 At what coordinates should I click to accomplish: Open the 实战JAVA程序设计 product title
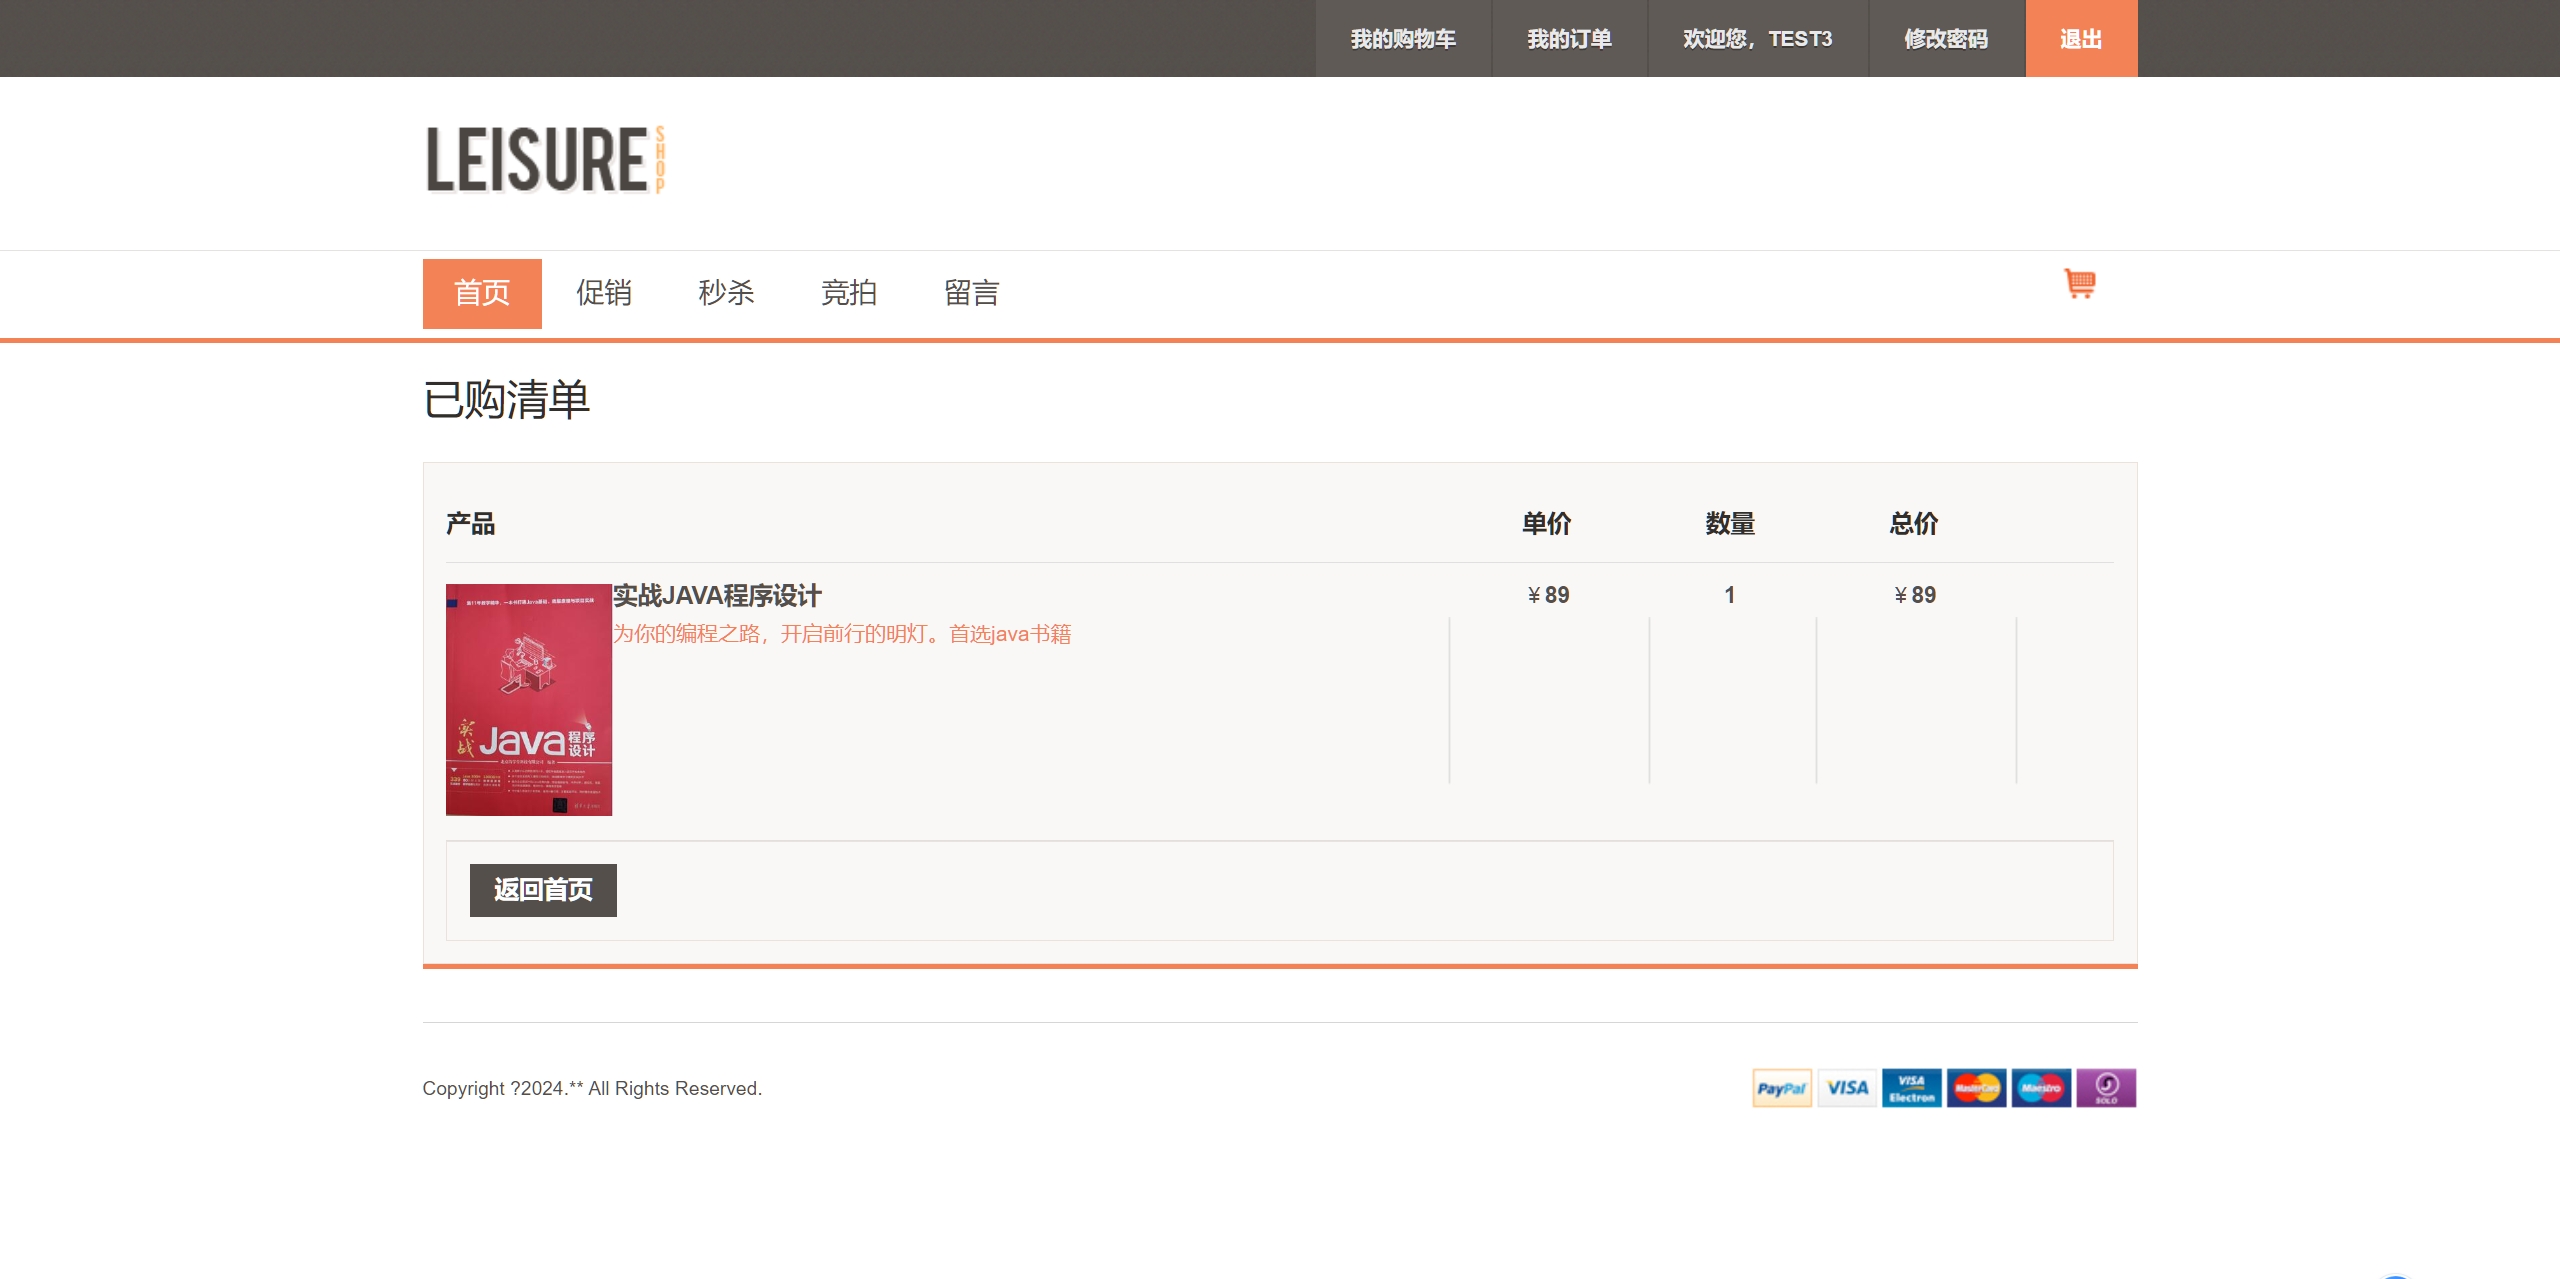tap(717, 596)
